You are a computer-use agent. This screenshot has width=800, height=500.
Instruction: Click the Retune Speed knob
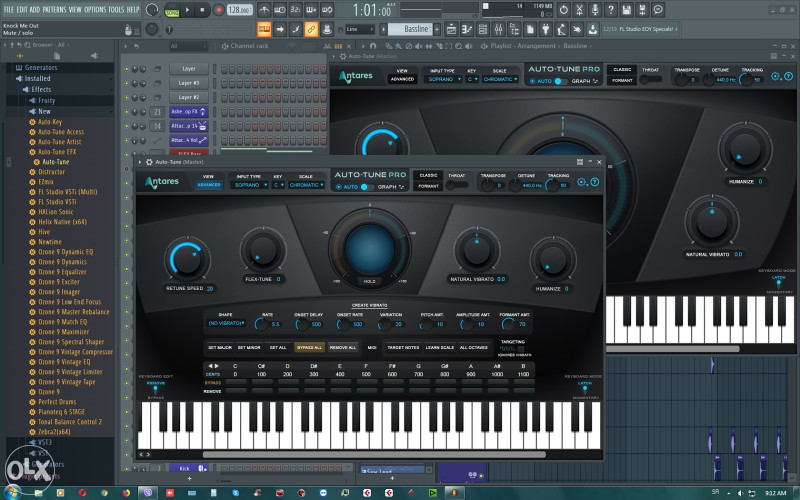[x=187, y=259]
